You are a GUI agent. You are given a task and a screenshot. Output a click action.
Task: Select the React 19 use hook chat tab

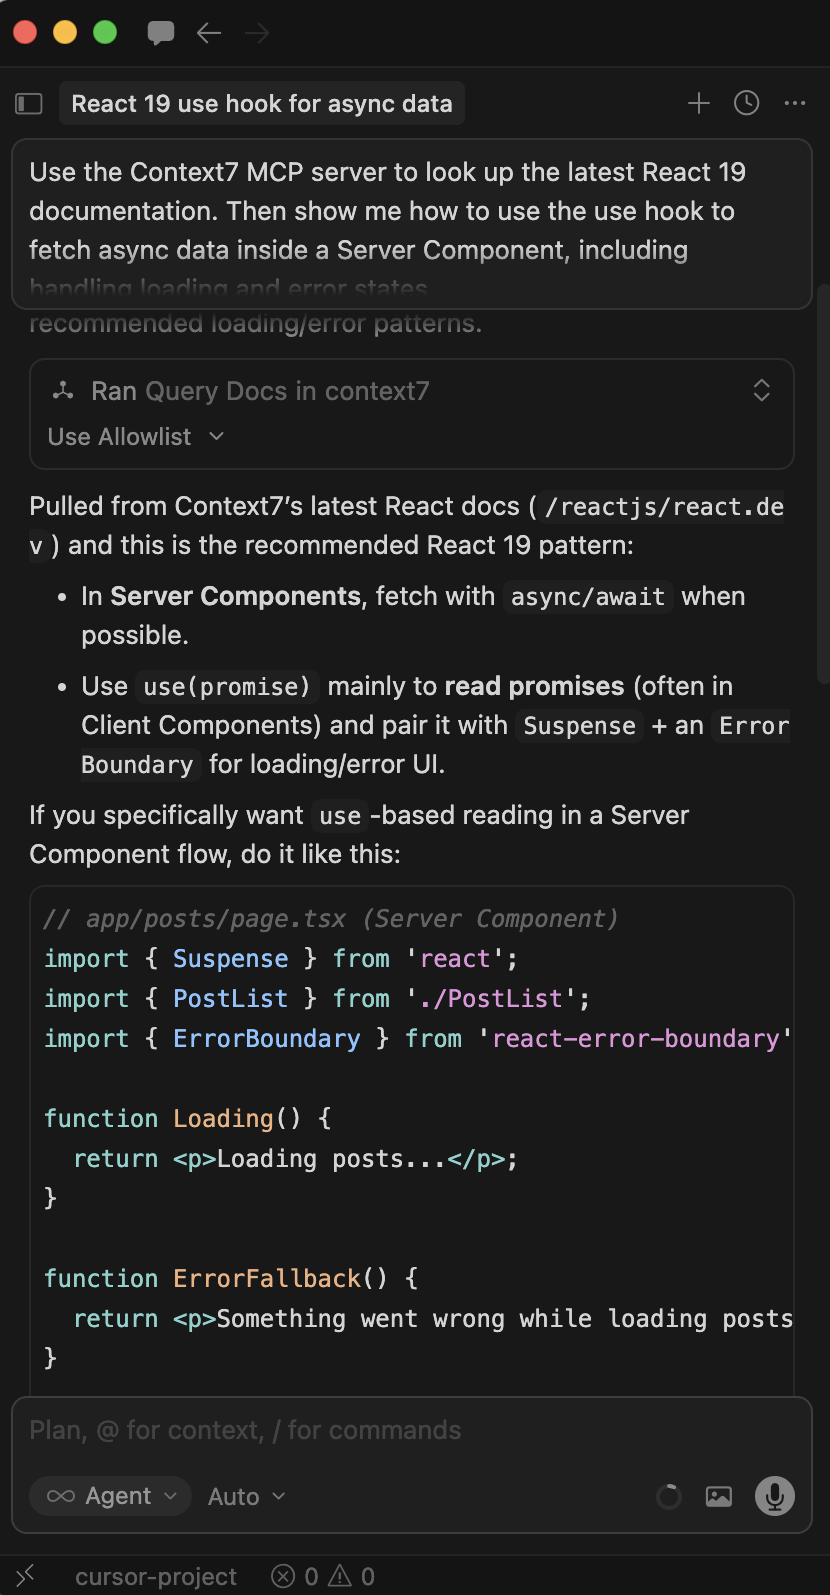point(262,103)
